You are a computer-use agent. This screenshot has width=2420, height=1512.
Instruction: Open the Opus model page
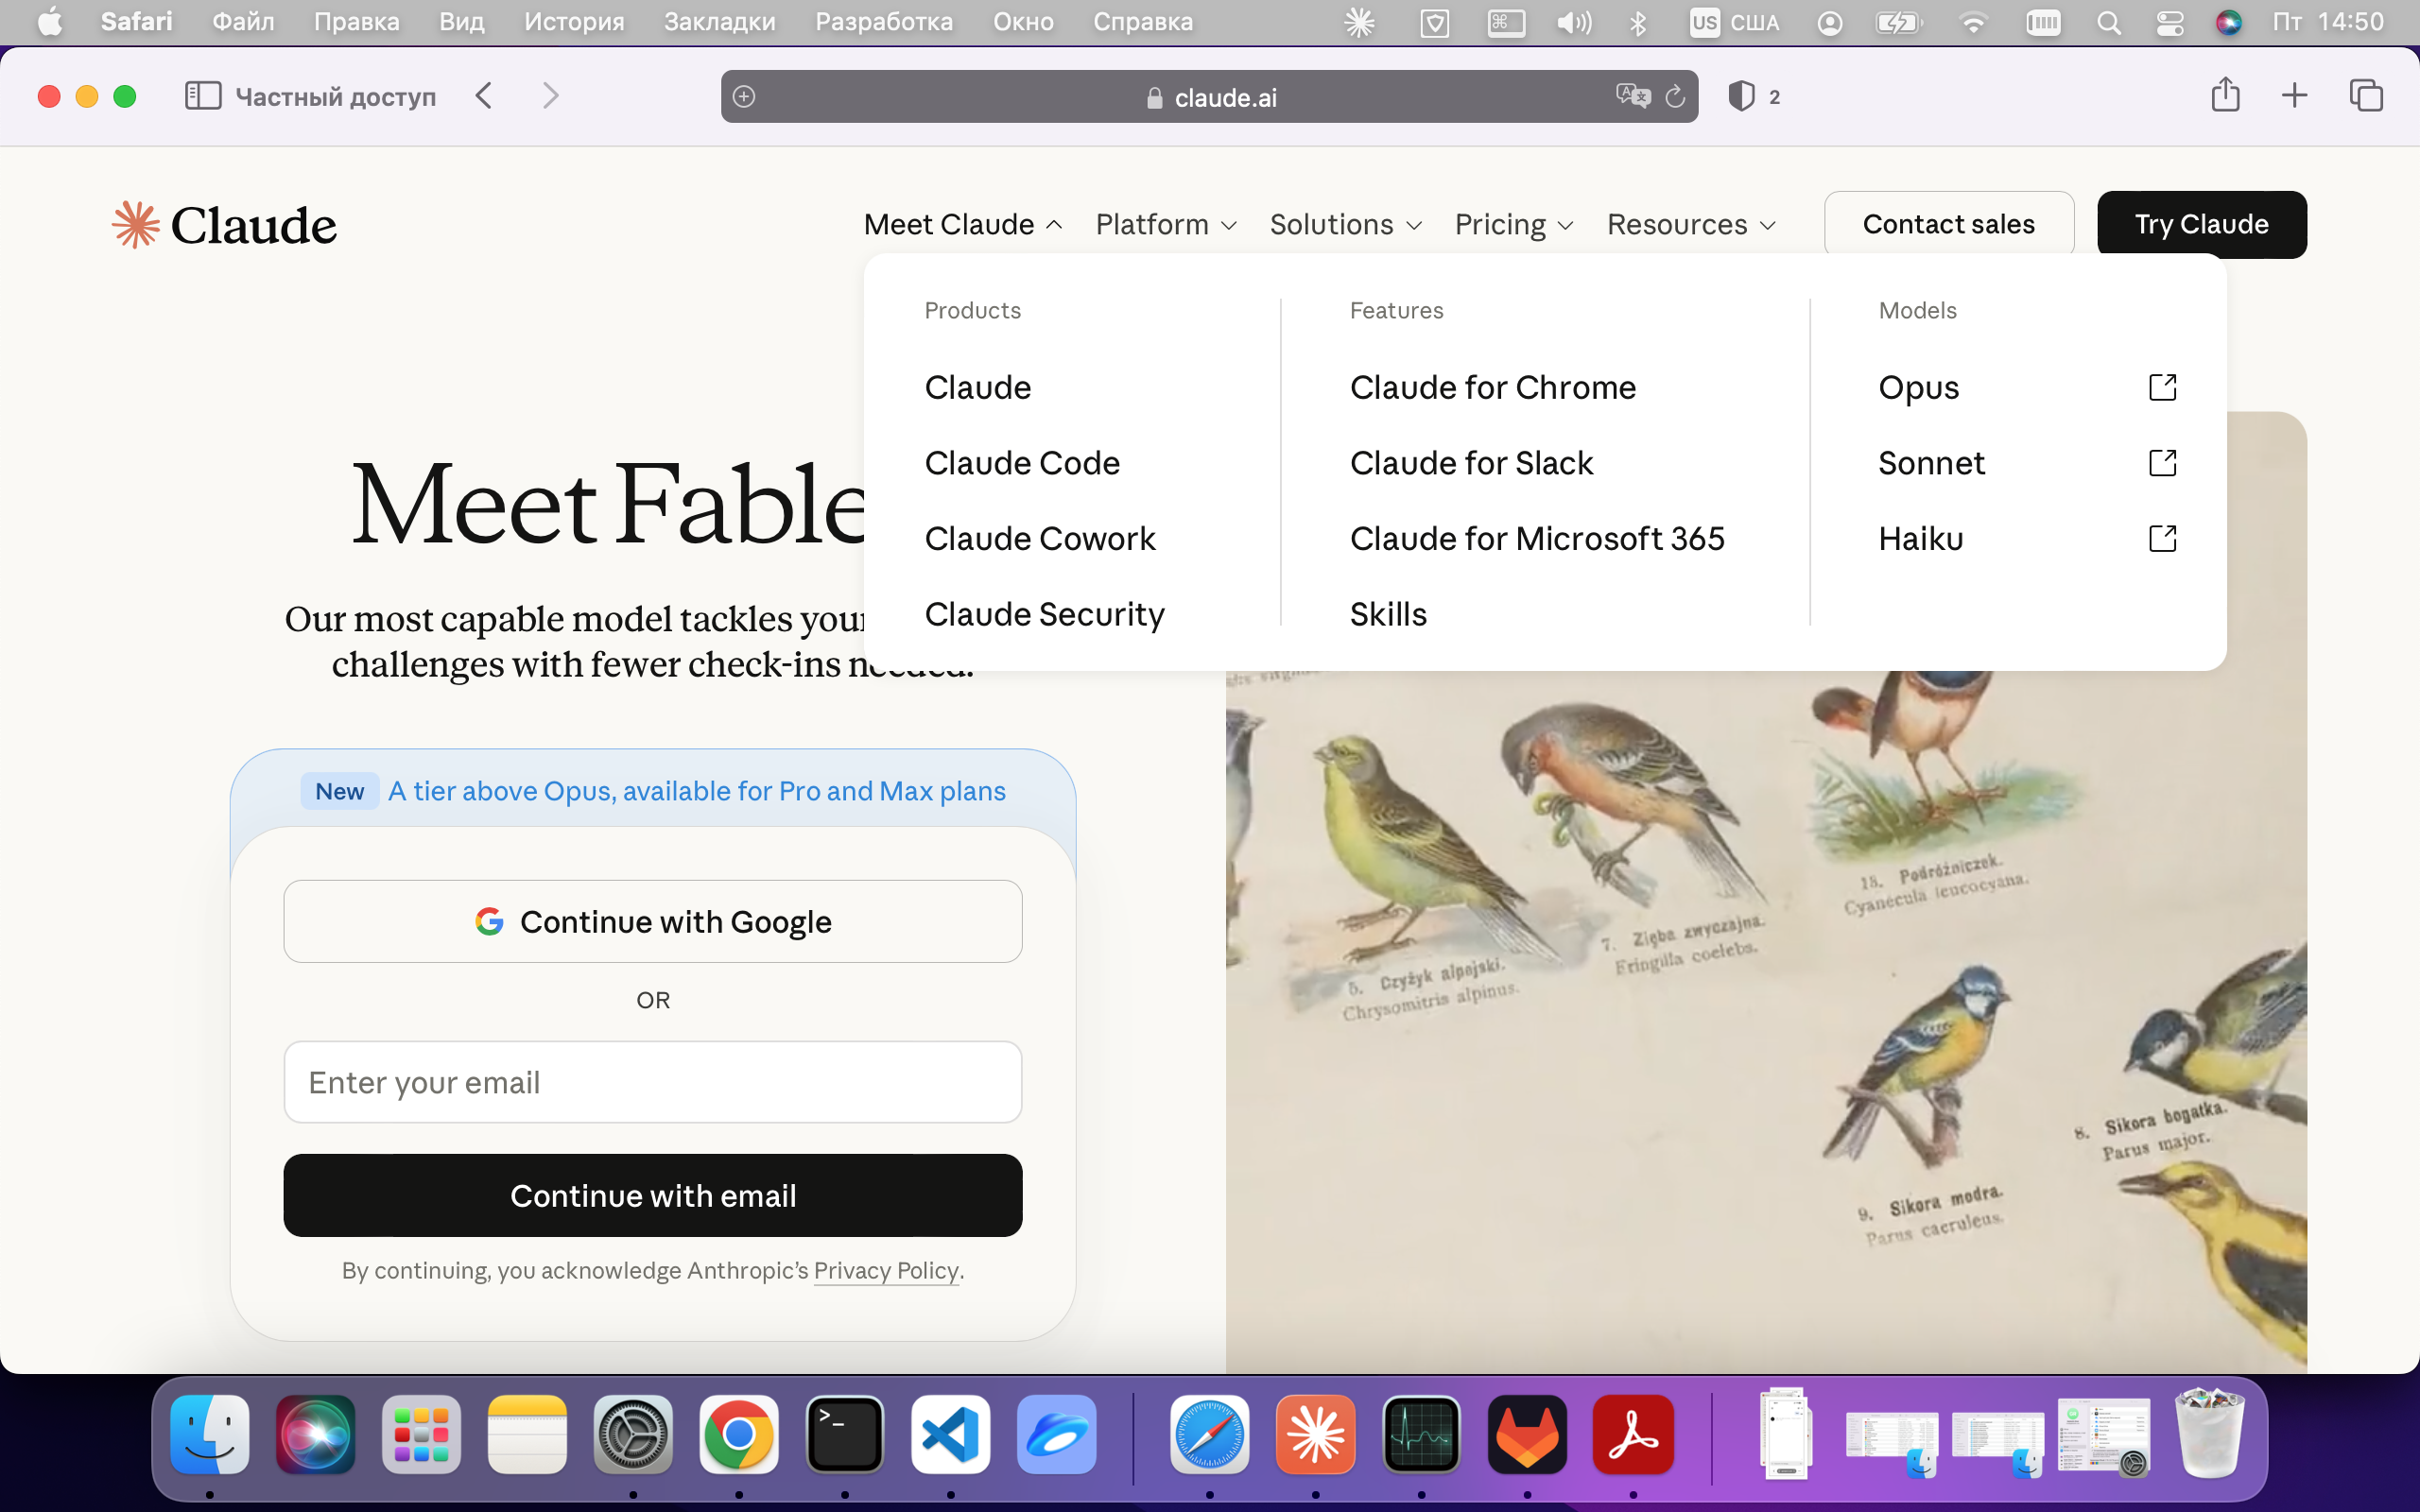pos(1918,387)
